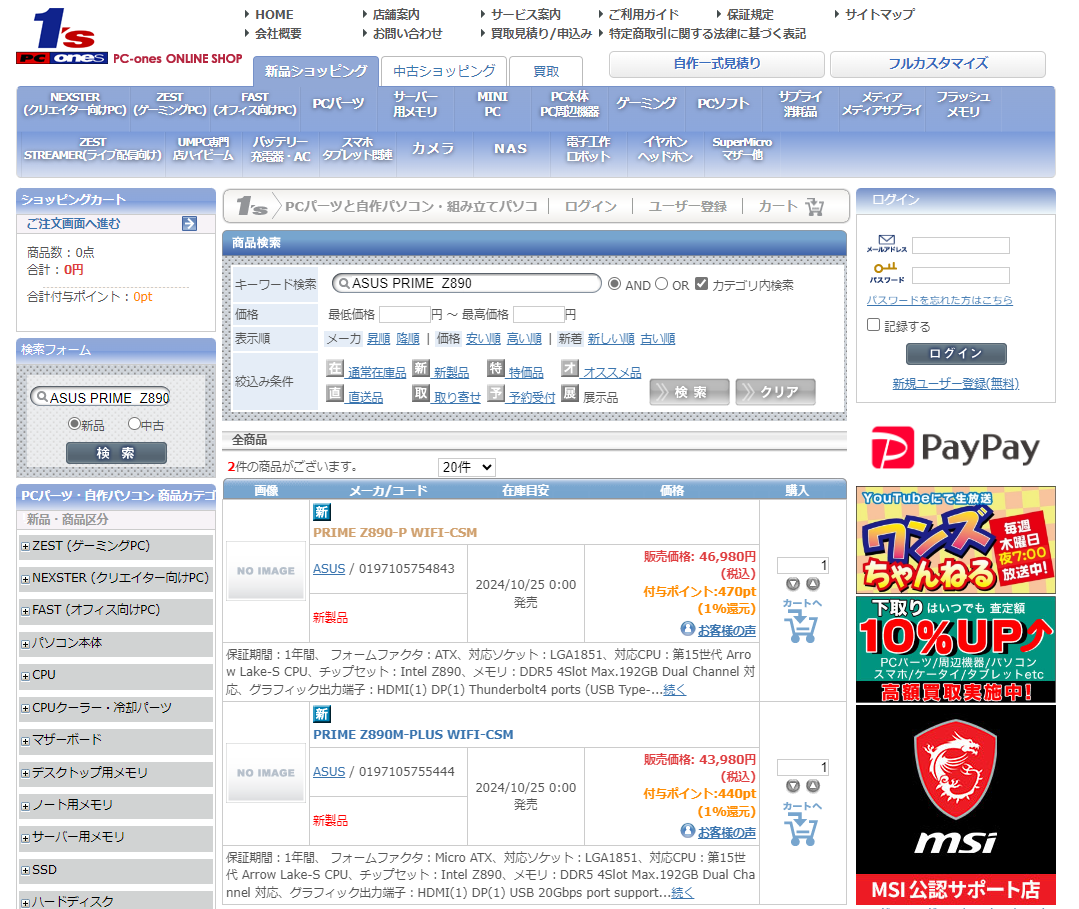Click the 特 icon for 特価品 filter
1079x909 pixels.
tap(495, 369)
